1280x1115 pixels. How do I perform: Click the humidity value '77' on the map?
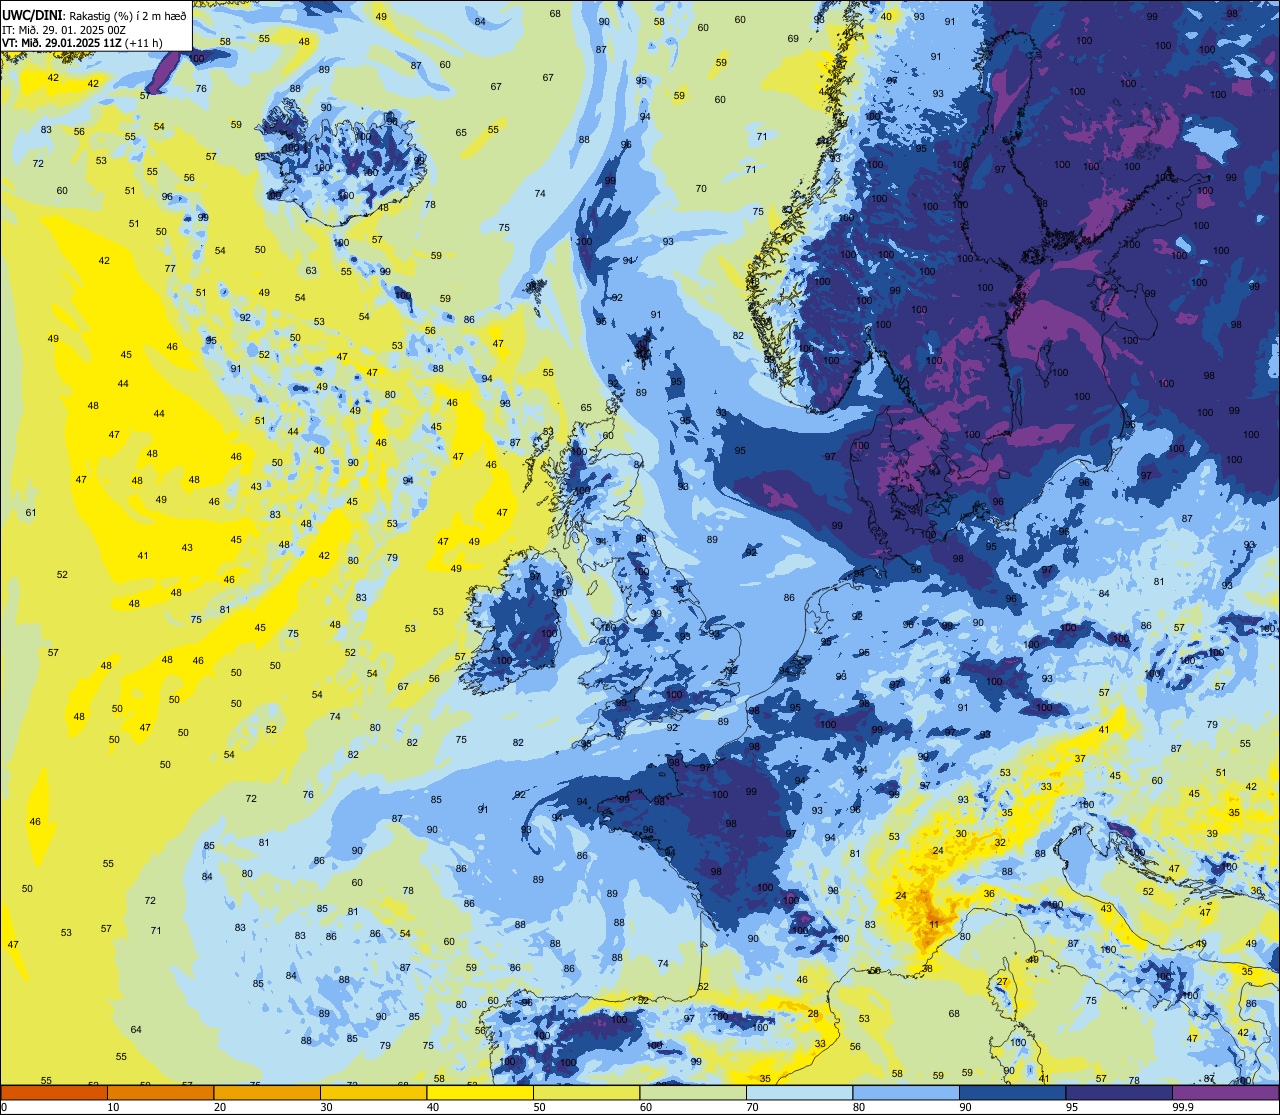click(170, 268)
